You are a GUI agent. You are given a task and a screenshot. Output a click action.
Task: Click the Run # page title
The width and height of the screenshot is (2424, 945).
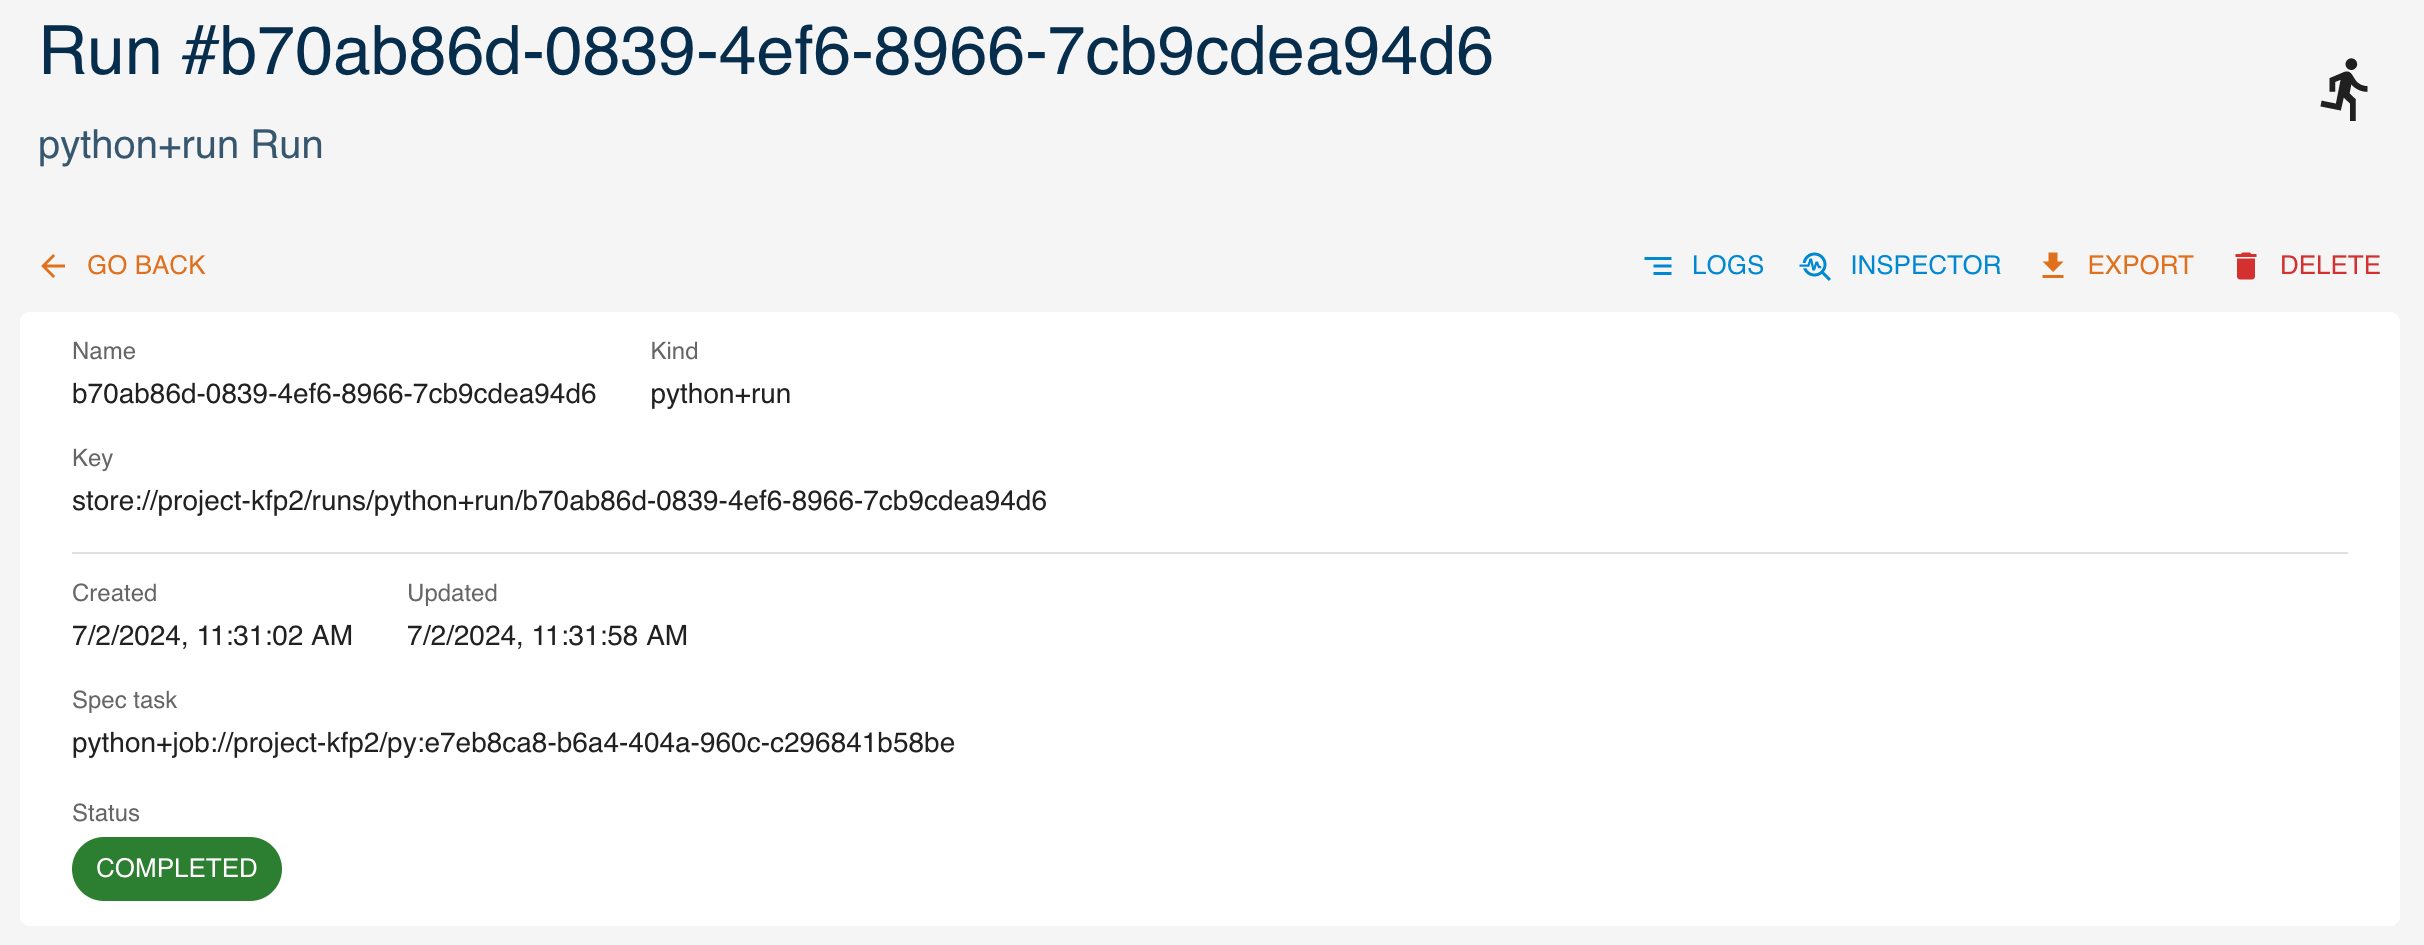tap(766, 52)
